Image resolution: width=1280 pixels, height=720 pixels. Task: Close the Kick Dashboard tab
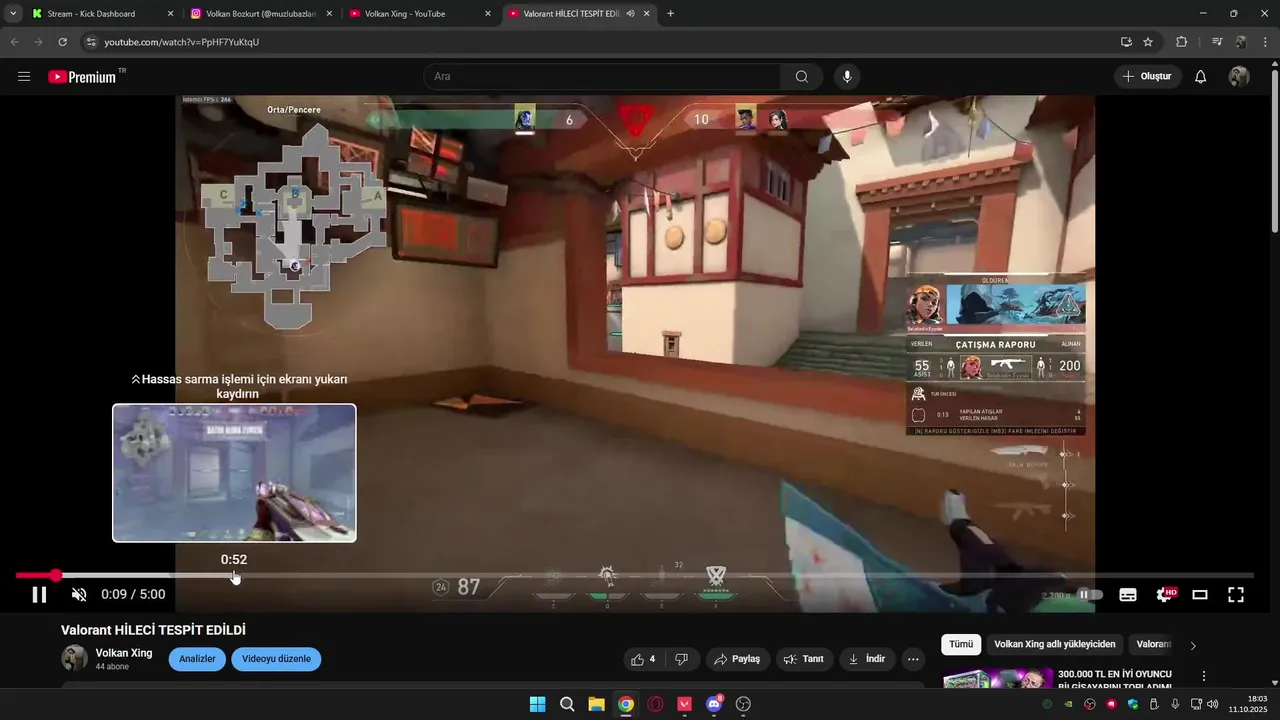pyautogui.click(x=170, y=14)
